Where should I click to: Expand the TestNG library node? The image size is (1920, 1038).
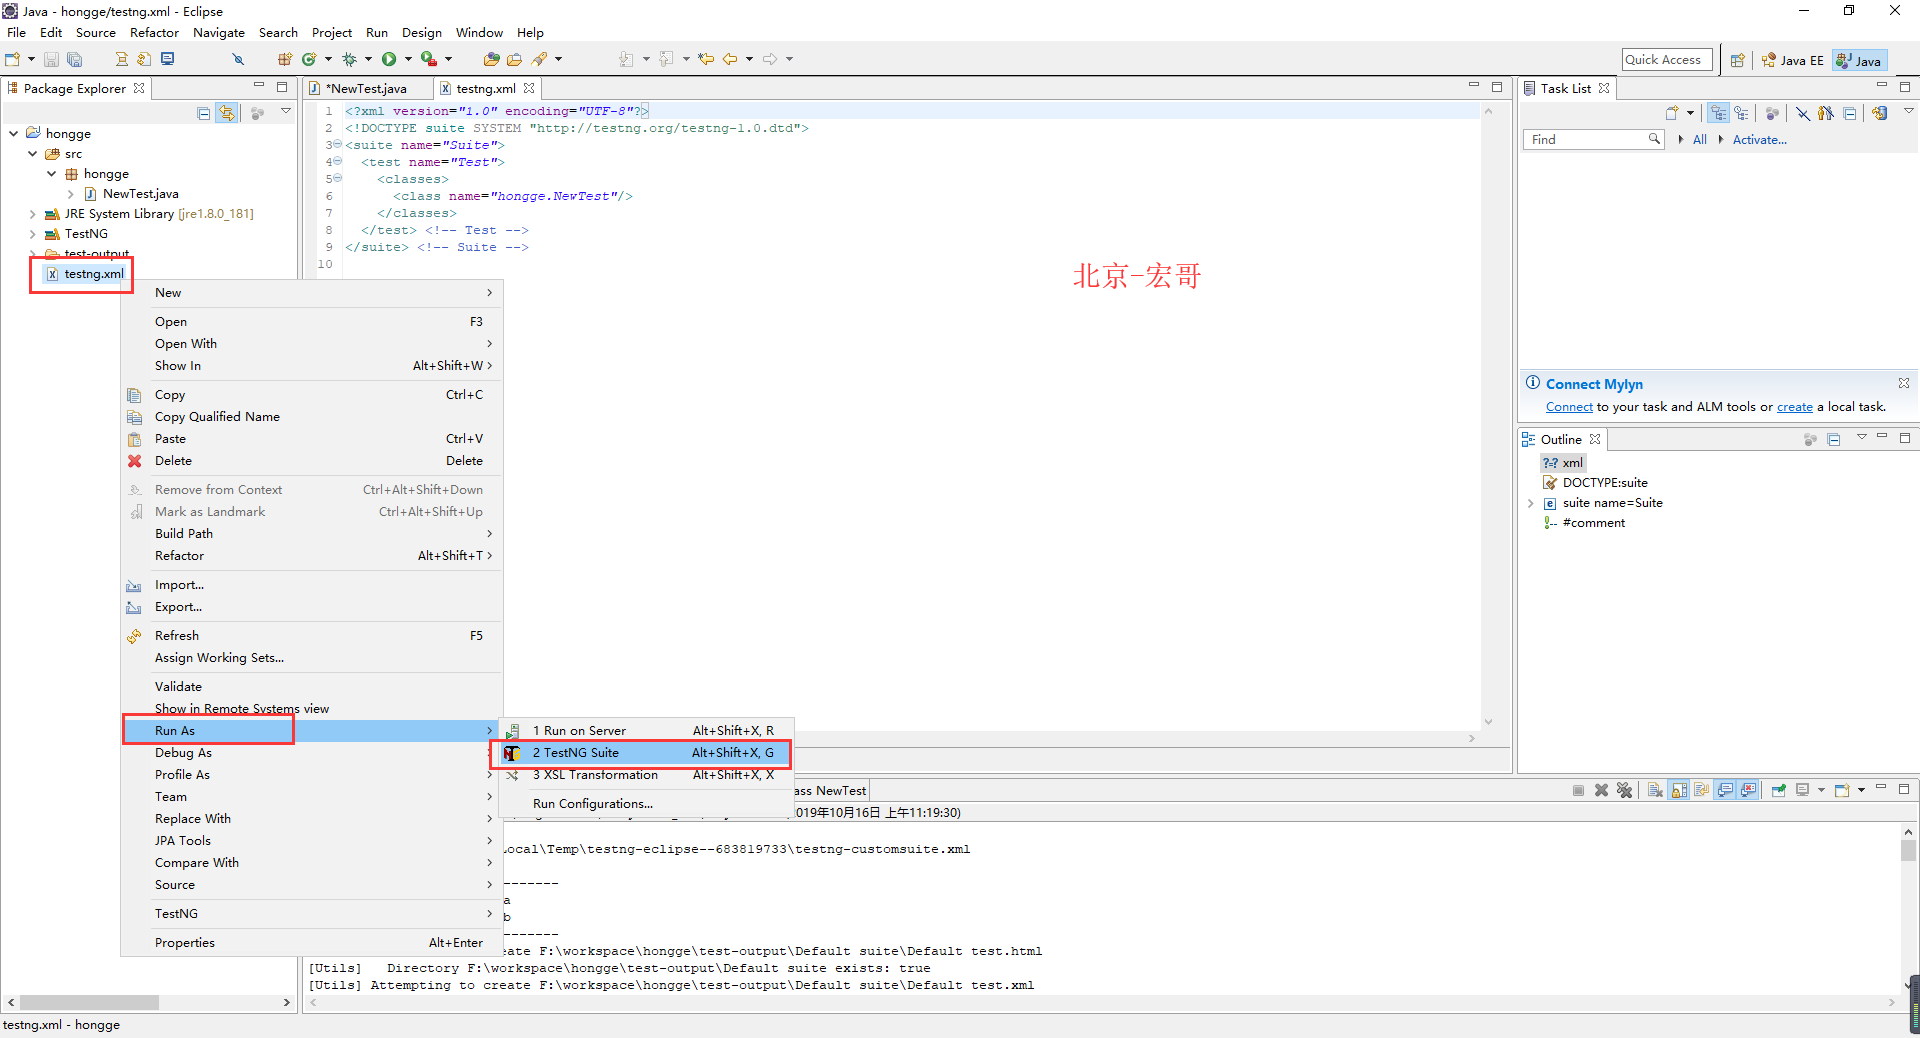point(33,234)
